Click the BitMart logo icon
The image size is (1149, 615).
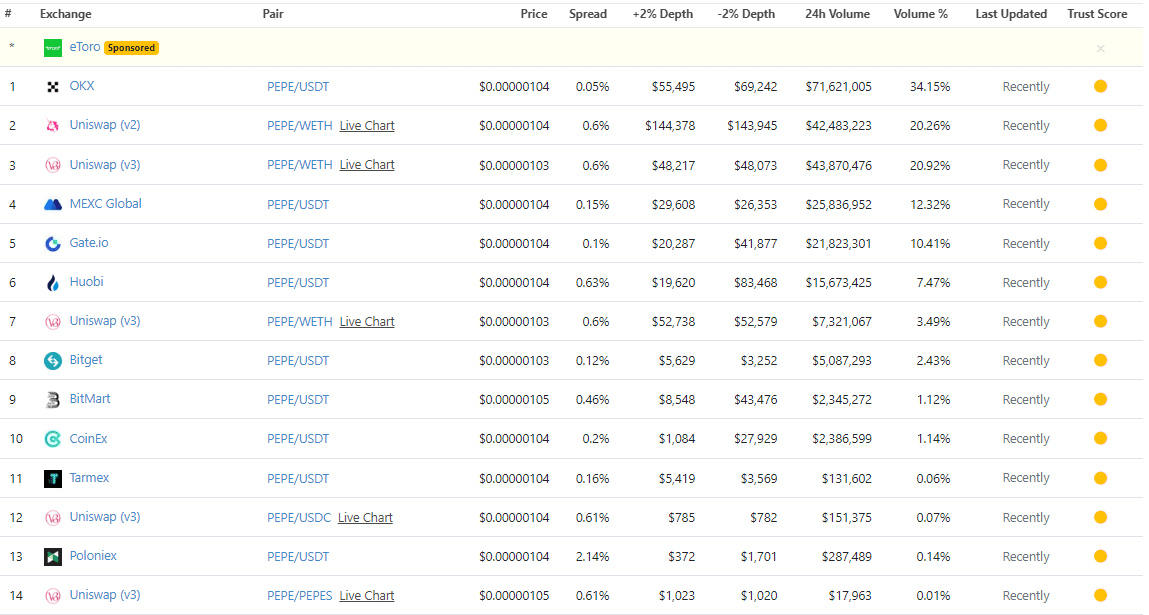pyautogui.click(x=53, y=400)
